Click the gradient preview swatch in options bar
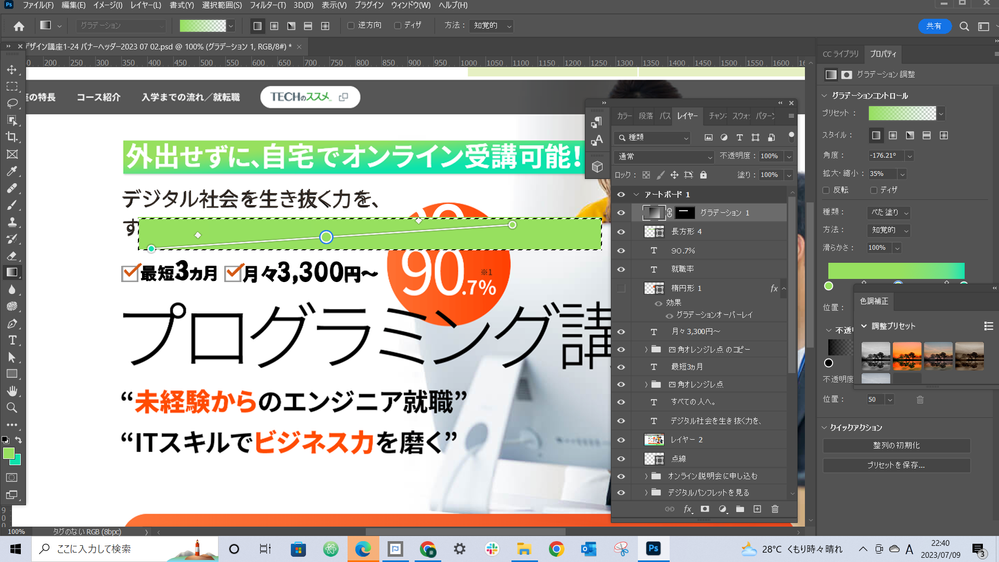The image size is (999, 562). 203,26
